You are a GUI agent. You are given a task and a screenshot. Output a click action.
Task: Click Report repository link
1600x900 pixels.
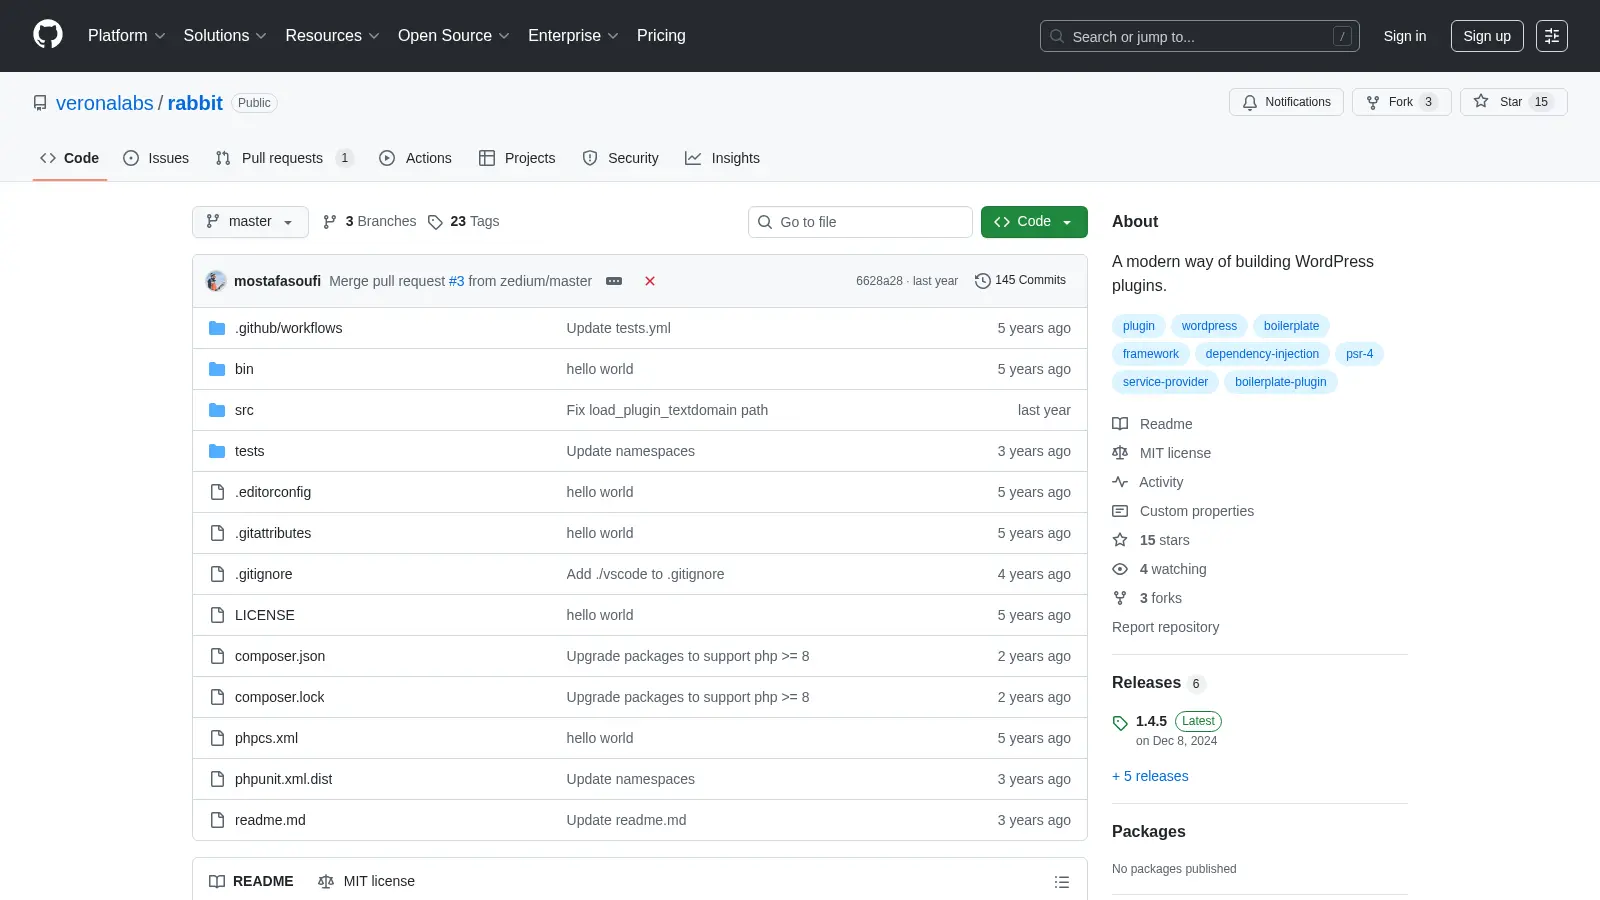1165,627
